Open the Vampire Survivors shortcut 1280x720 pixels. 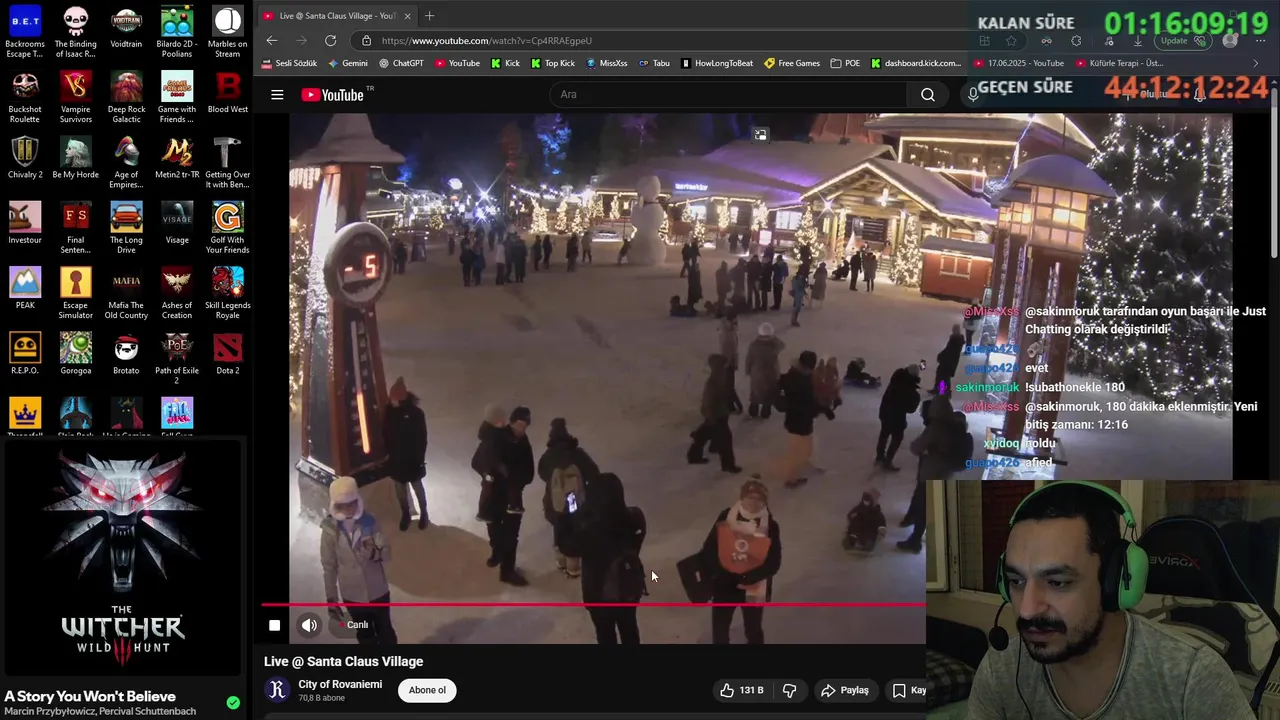coord(75,97)
